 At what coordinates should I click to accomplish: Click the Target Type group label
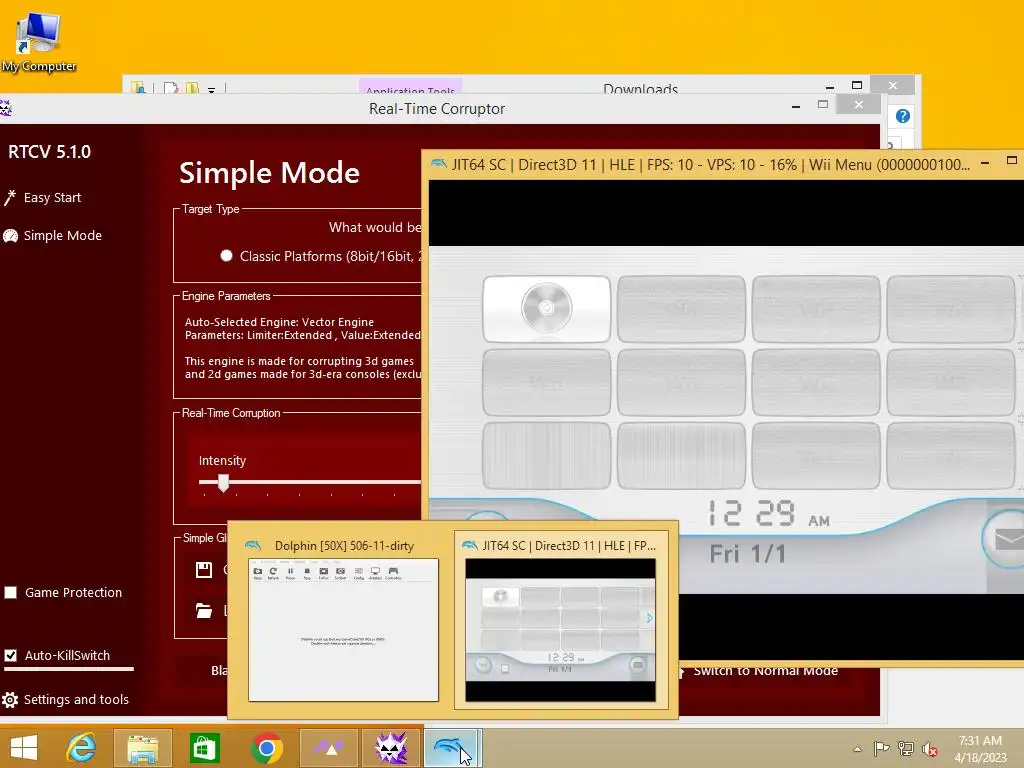pyautogui.click(x=210, y=209)
